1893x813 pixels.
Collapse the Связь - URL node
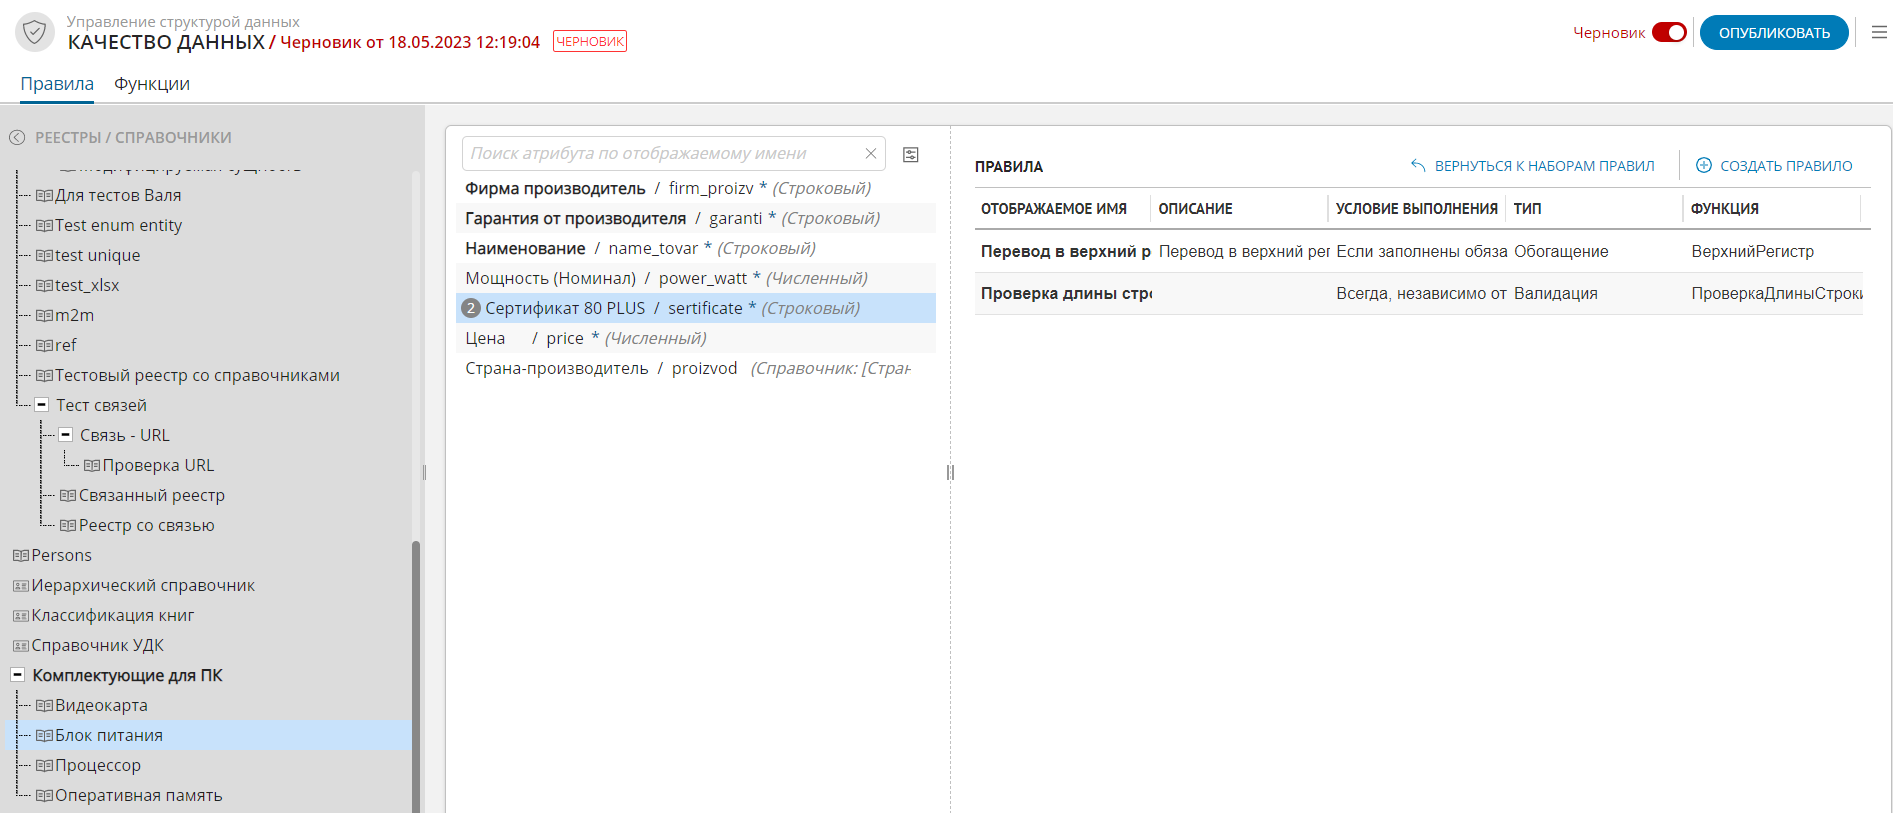click(66, 435)
